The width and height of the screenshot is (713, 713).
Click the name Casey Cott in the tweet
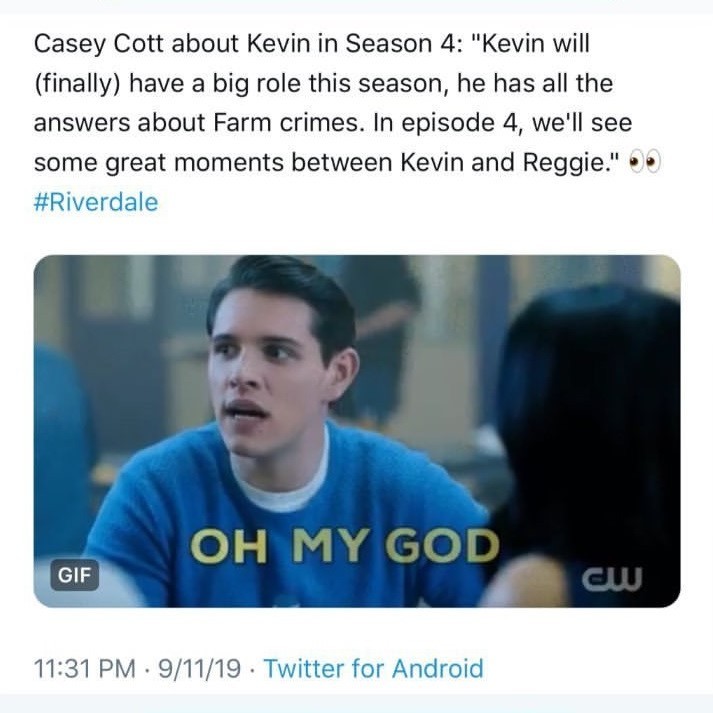[x=98, y=44]
